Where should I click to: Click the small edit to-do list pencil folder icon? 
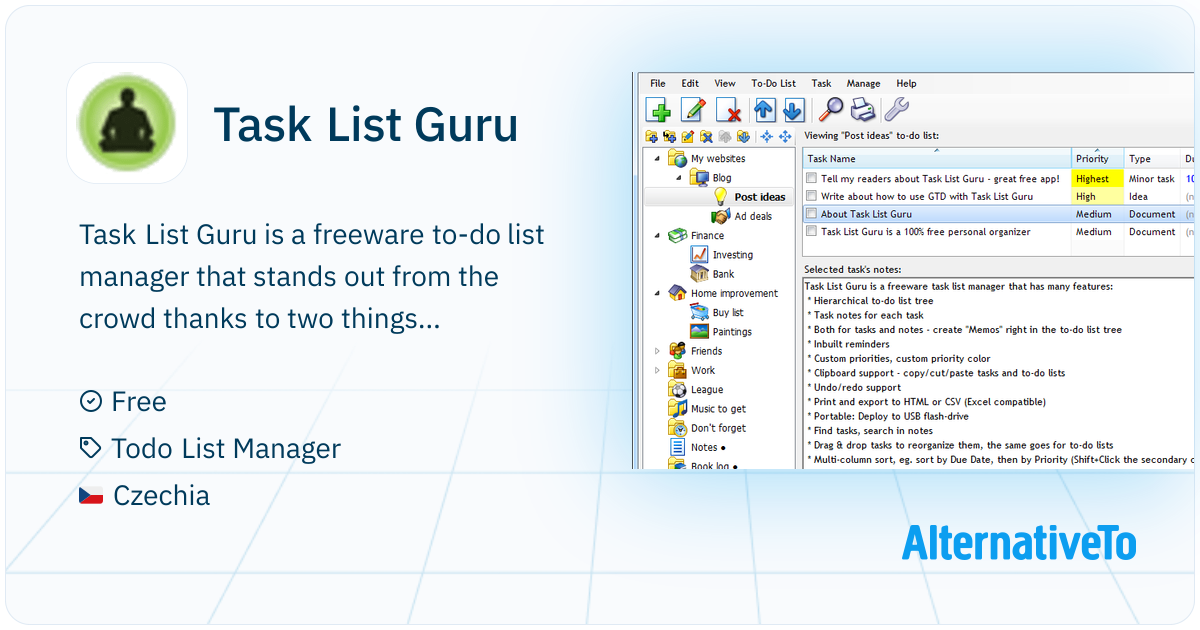point(688,136)
